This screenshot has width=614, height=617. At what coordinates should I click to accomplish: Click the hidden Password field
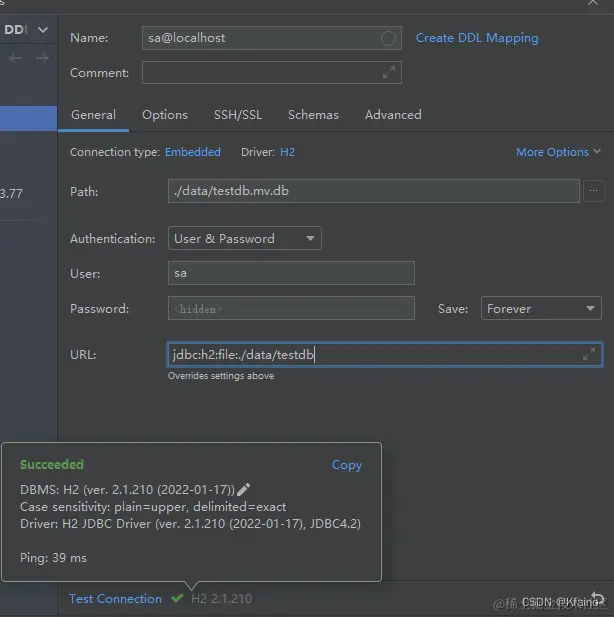291,308
